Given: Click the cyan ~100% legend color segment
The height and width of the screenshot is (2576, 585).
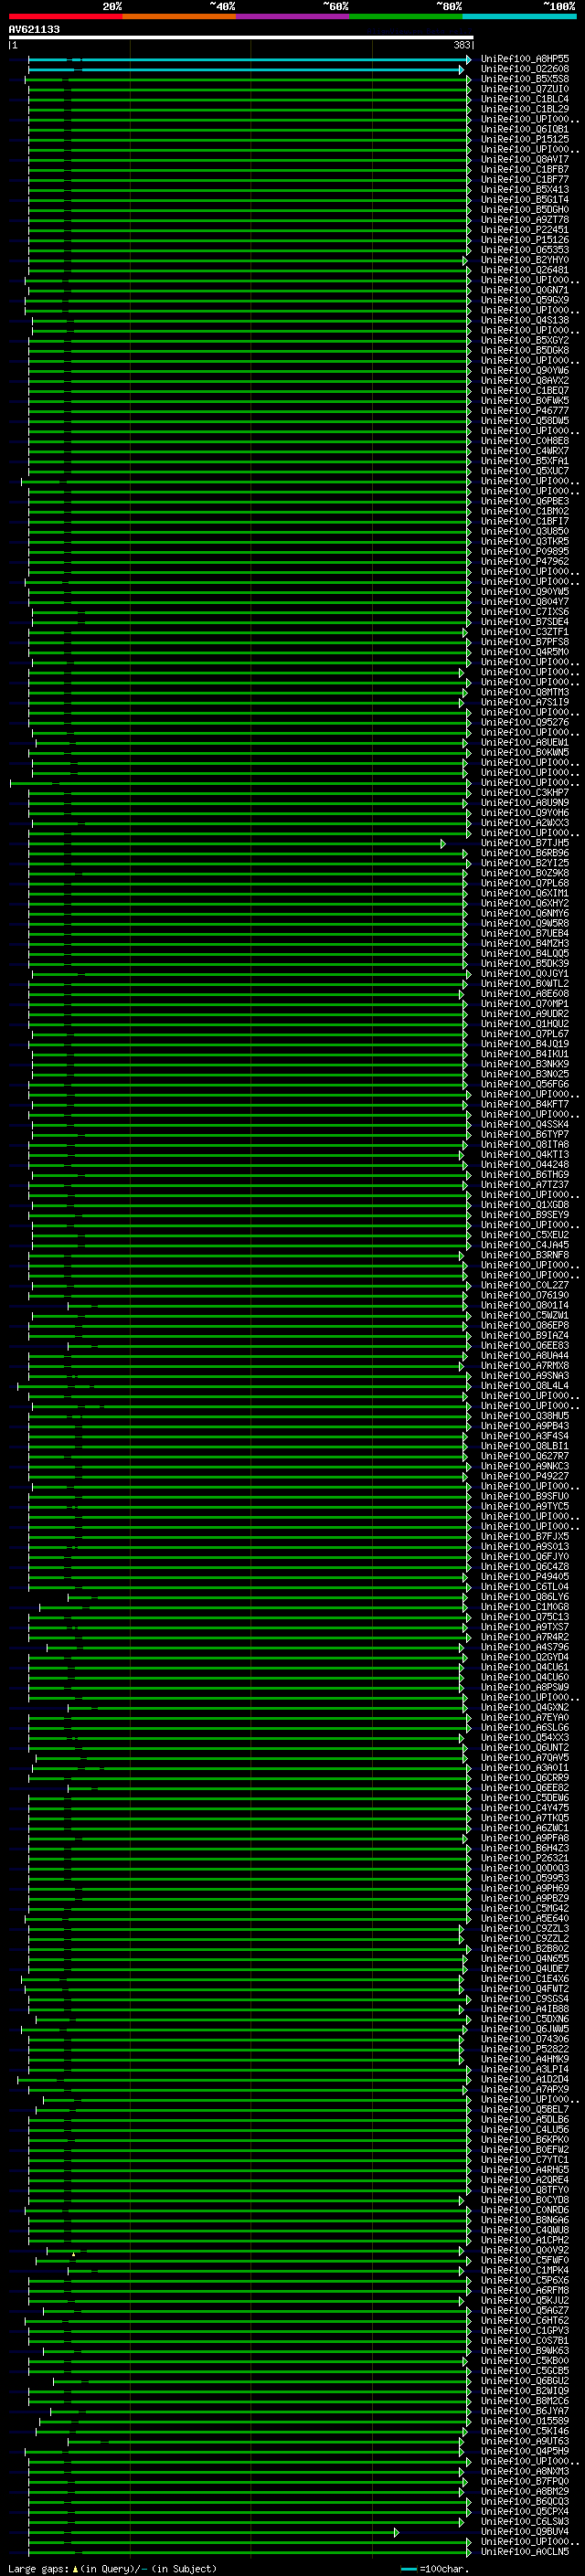Looking at the screenshot, I should point(520,17).
